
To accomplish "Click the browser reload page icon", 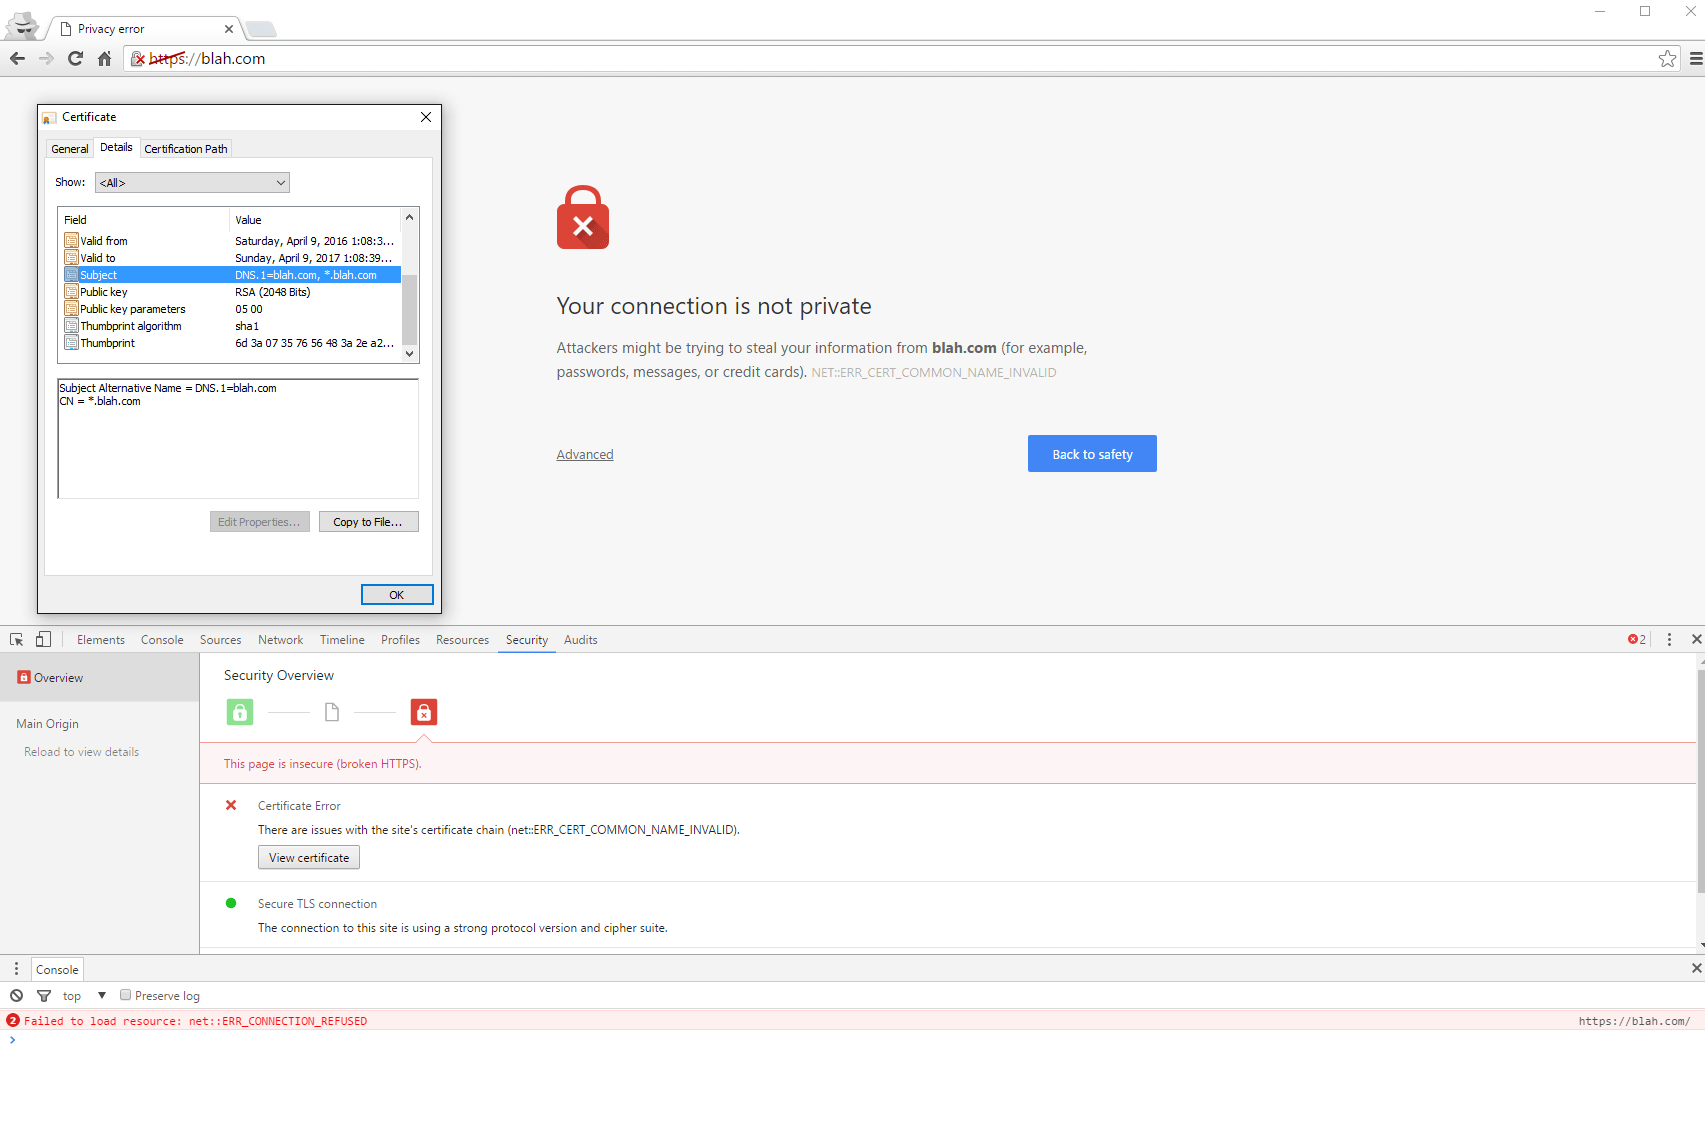I will (75, 59).
